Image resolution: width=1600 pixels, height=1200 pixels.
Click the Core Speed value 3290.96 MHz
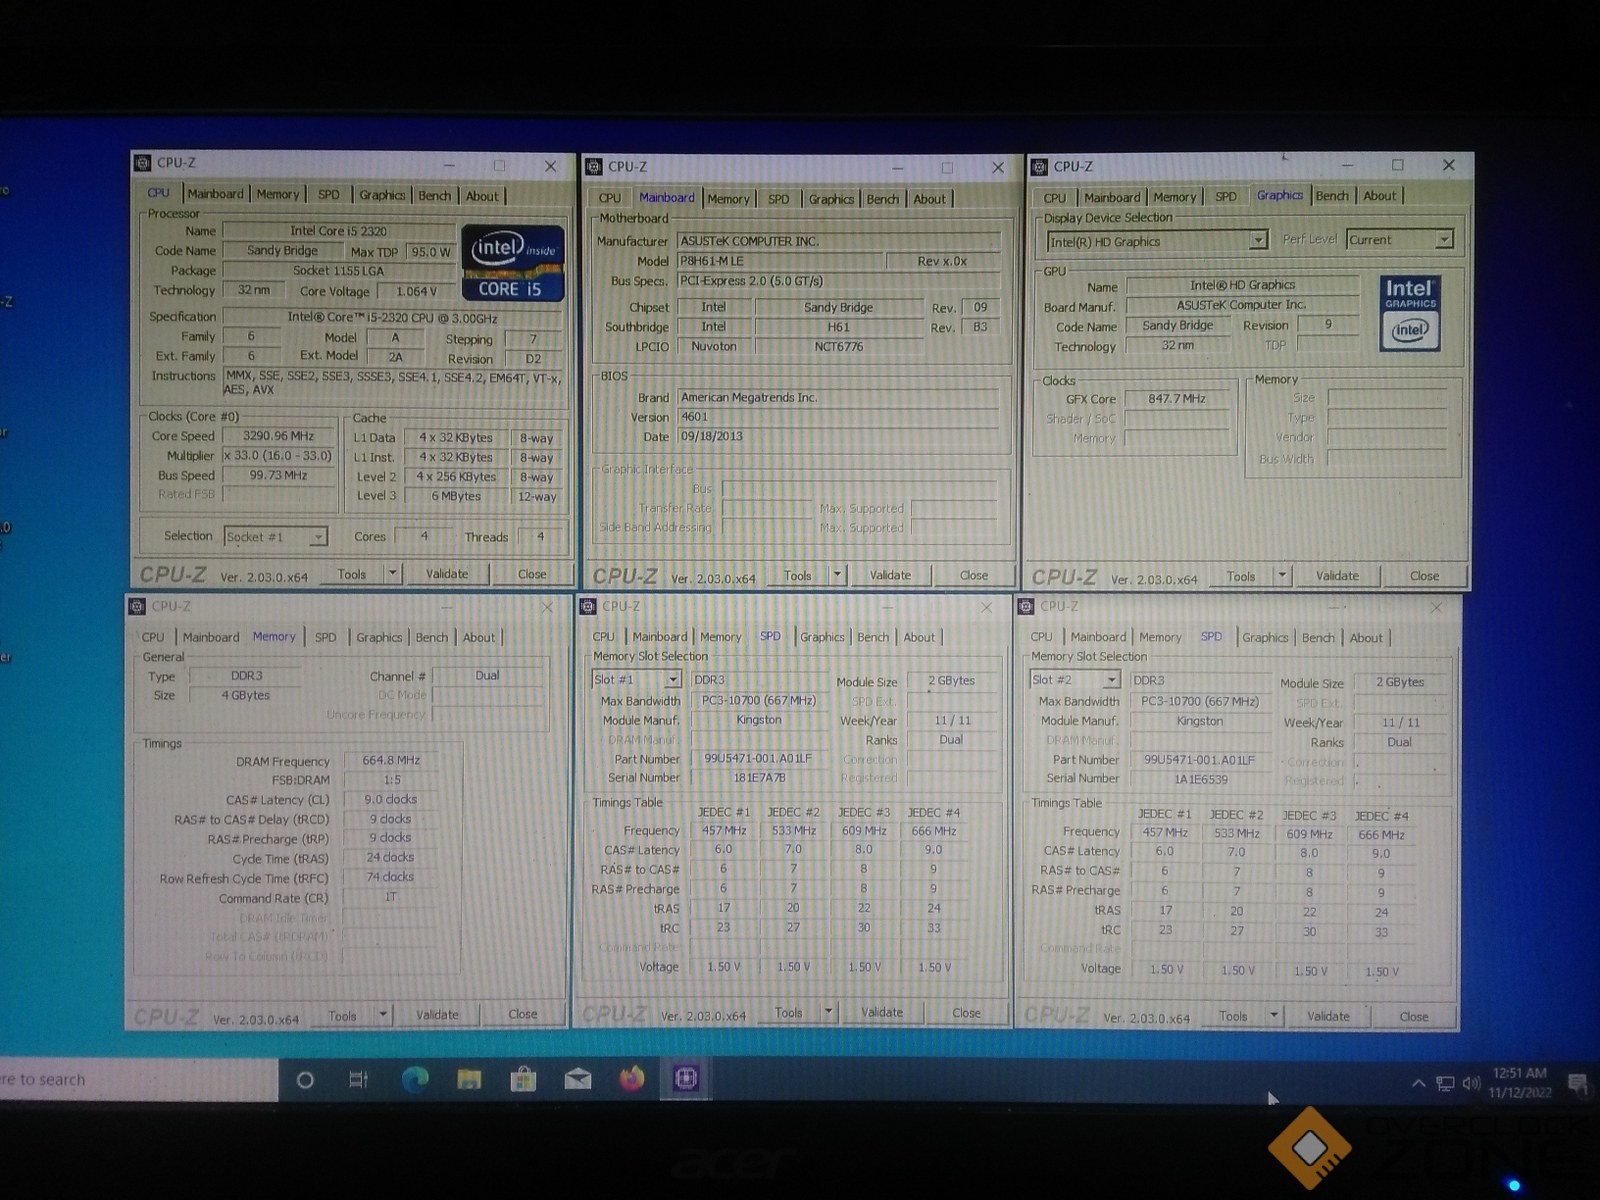coord(279,436)
